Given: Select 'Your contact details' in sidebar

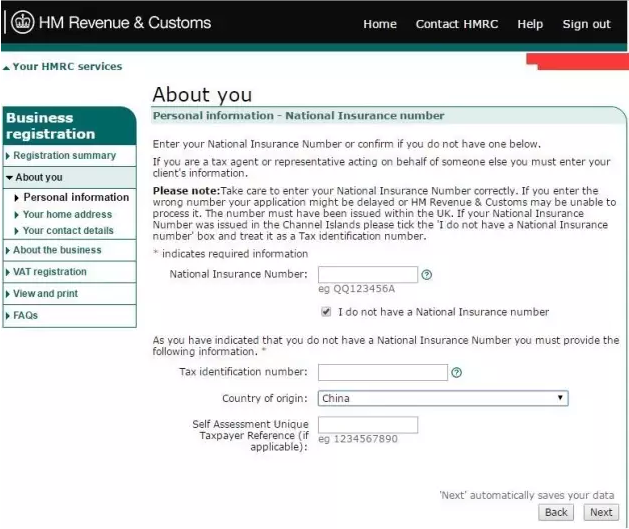Looking at the screenshot, I should point(68,231).
